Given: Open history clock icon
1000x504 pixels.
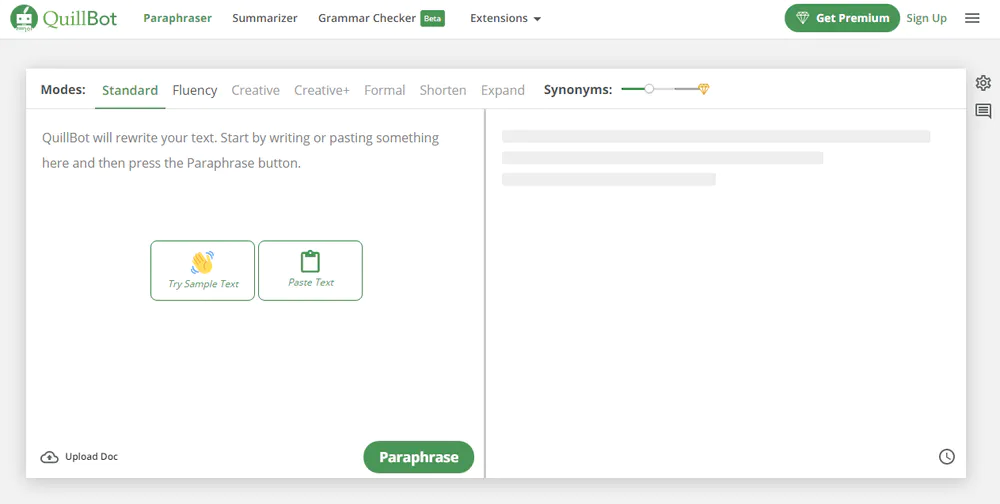Looking at the screenshot, I should (946, 457).
